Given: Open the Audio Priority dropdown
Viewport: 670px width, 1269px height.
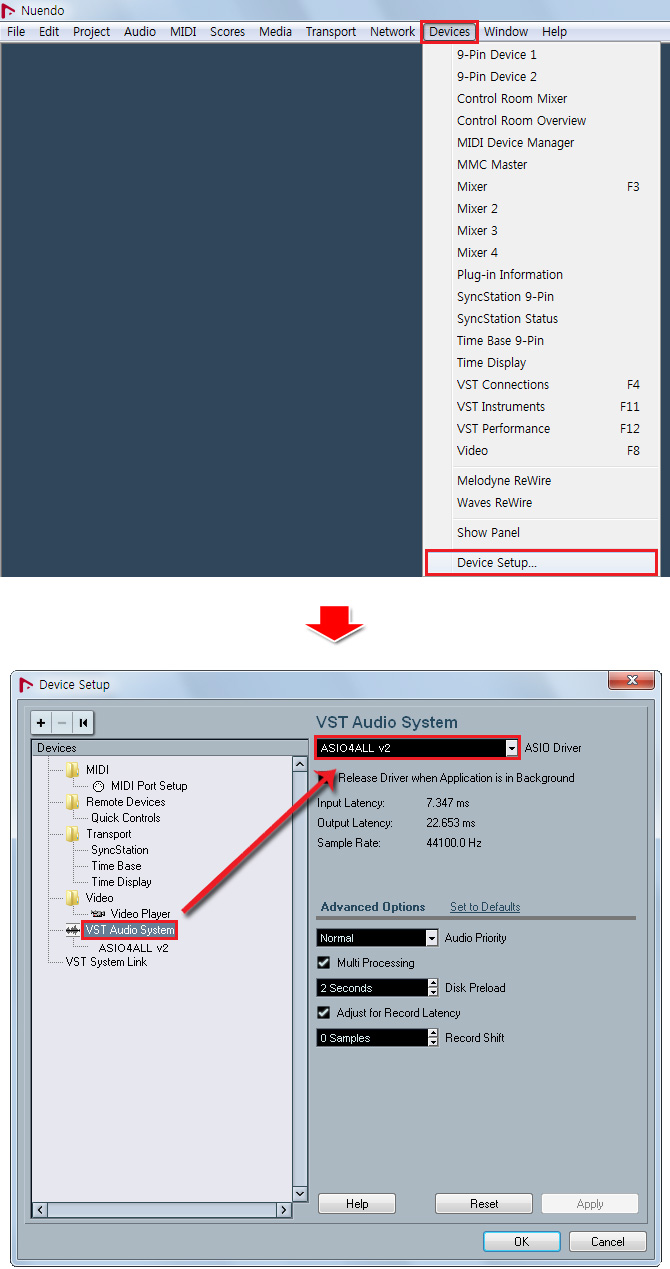Looking at the screenshot, I should pyautogui.click(x=432, y=938).
